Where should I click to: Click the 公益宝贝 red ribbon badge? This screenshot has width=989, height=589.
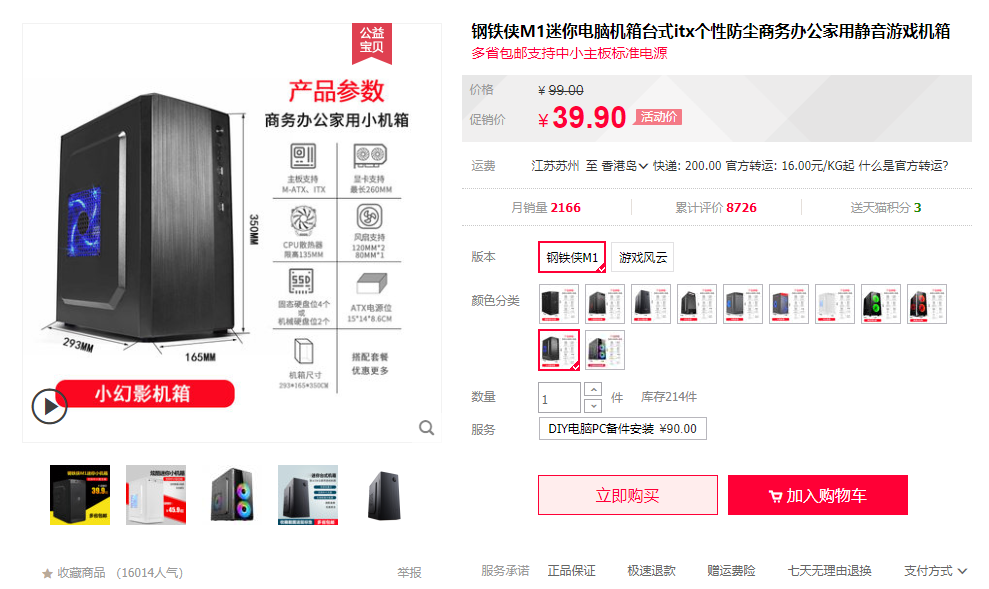372,43
